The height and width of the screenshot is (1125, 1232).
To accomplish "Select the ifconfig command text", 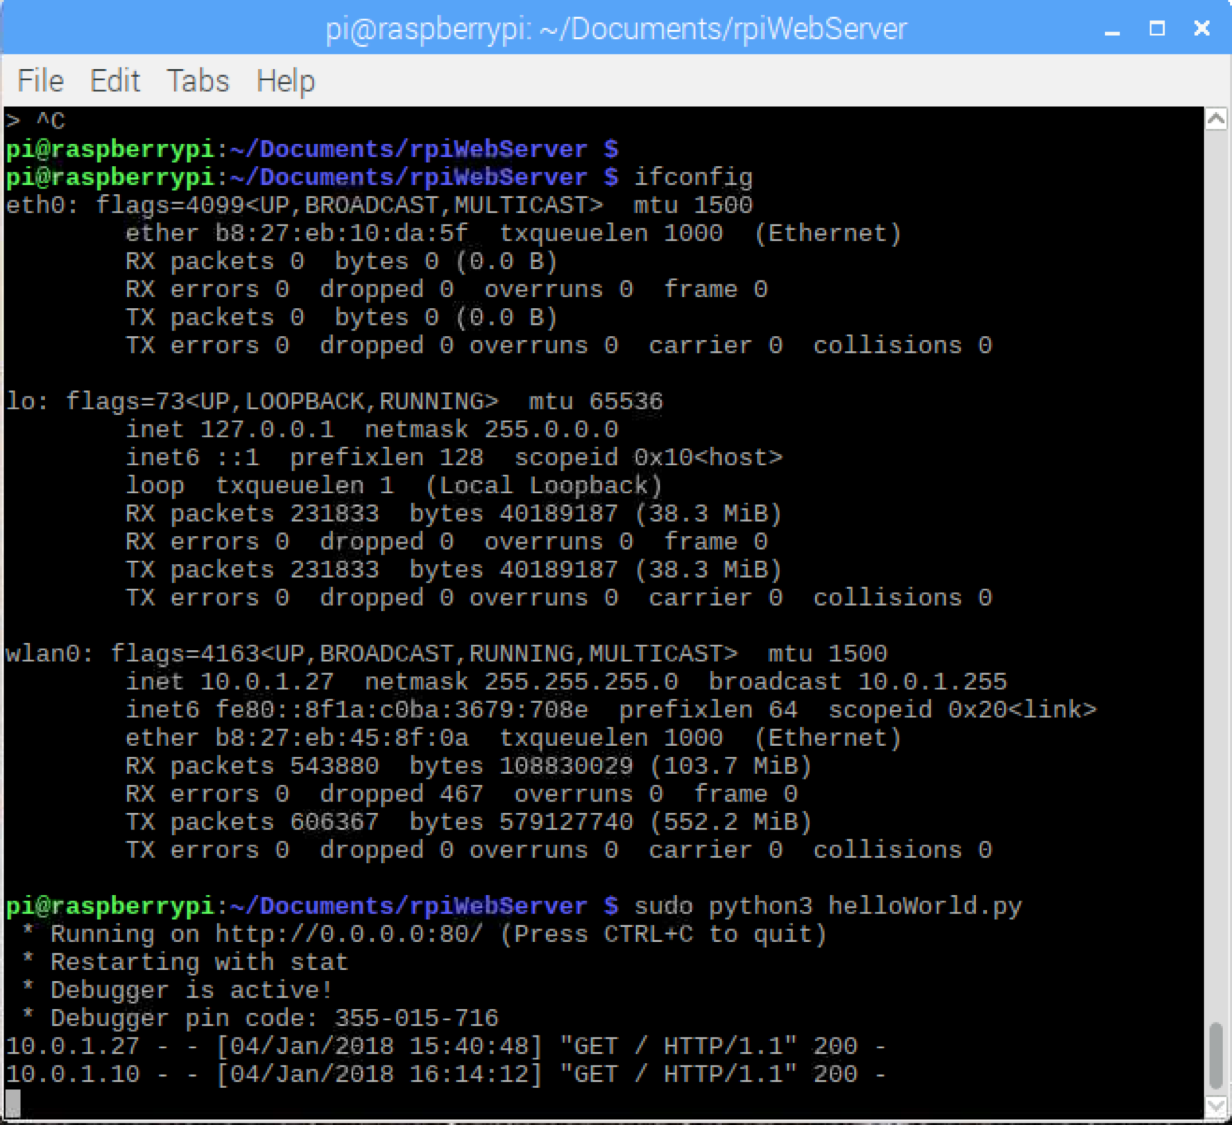I will pos(696,177).
